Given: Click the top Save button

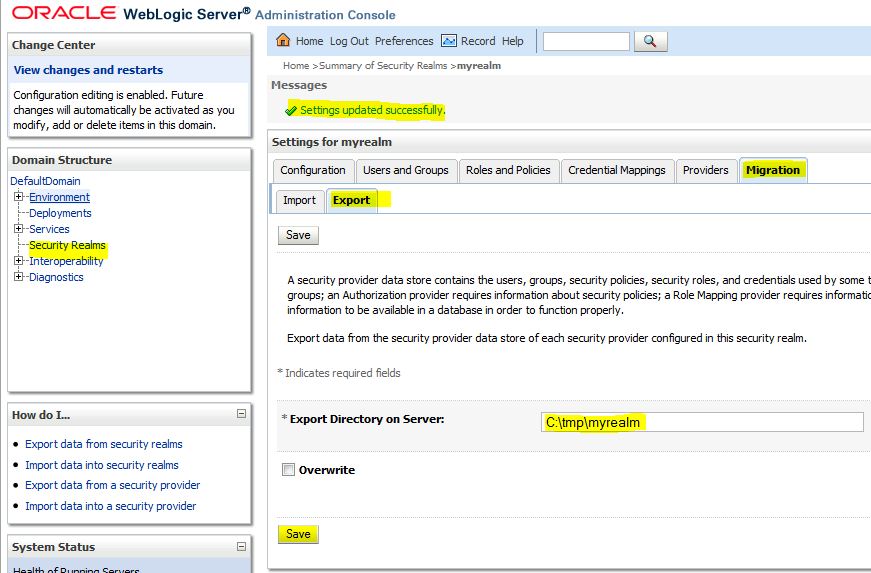Looking at the screenshot, I should tap(298, 235).
